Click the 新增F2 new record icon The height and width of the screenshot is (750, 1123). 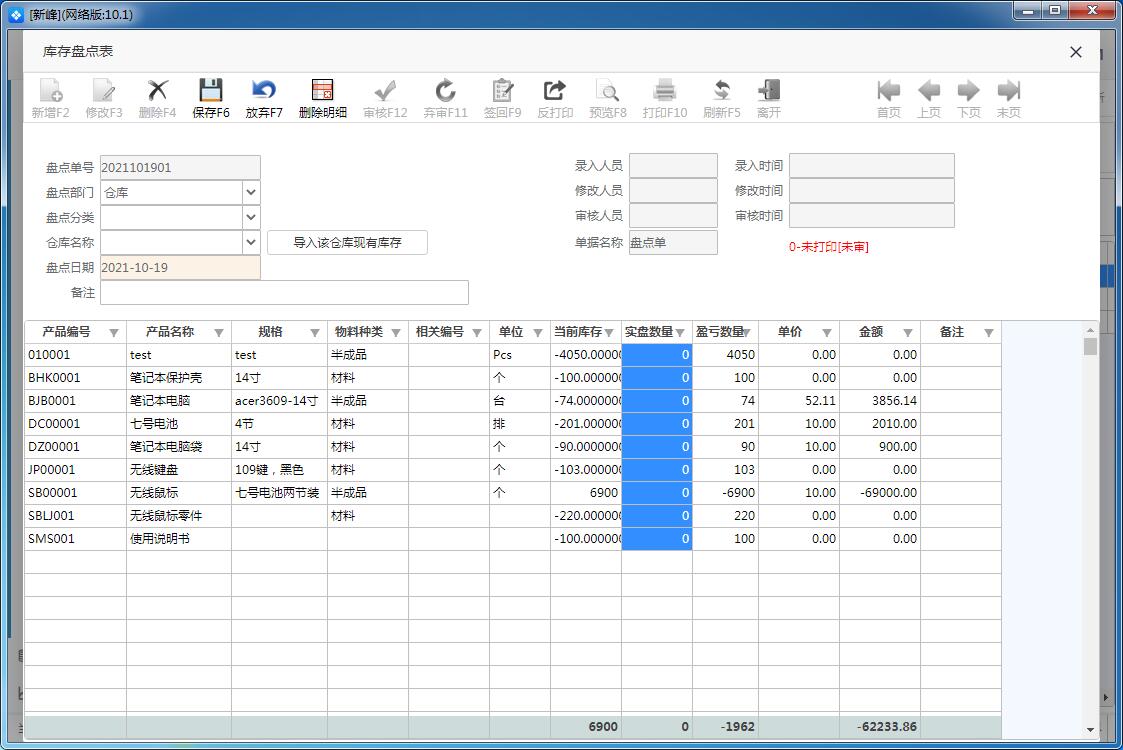[x=51, y=91]
